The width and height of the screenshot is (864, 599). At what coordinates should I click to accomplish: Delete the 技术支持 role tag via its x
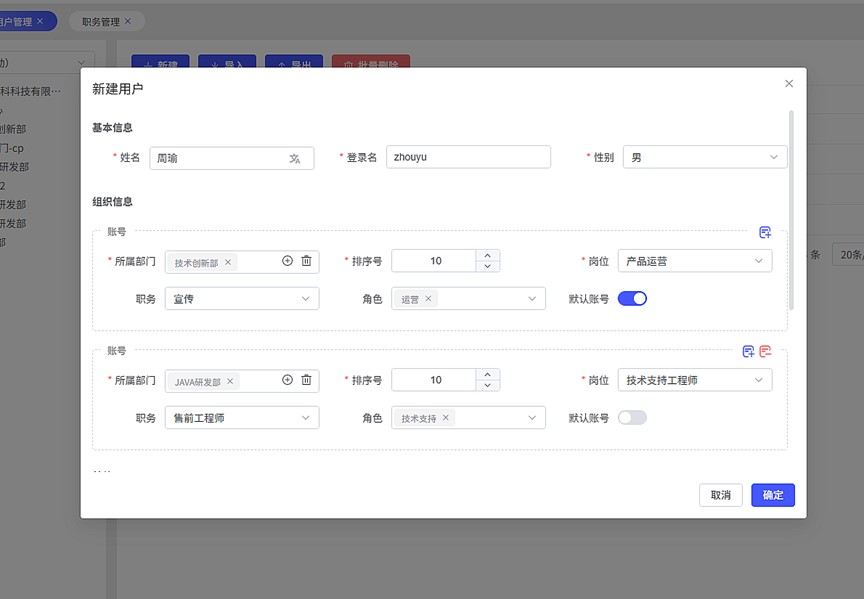pyautogui.click(x=446, y=418)
